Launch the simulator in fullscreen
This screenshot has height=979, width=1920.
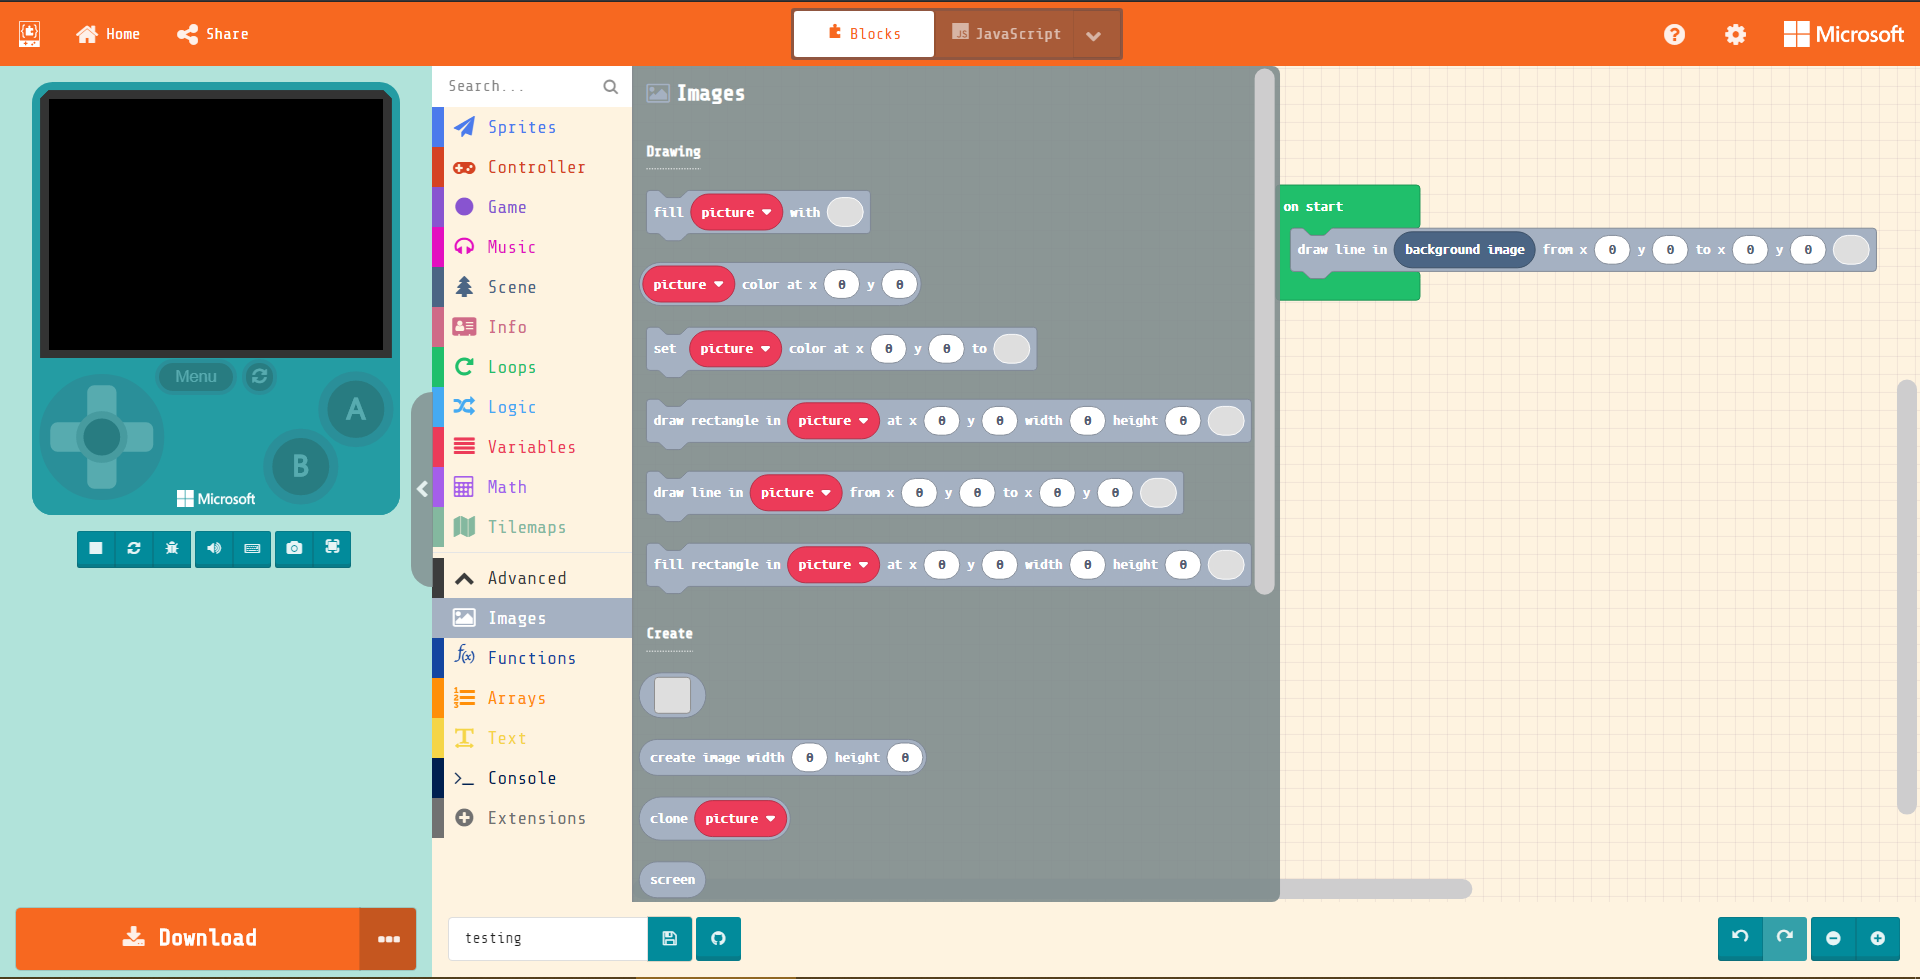coord(332,547)
